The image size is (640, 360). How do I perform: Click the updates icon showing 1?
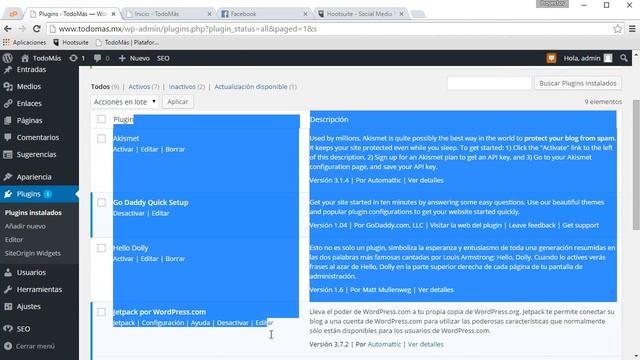[x=77, y=58]
